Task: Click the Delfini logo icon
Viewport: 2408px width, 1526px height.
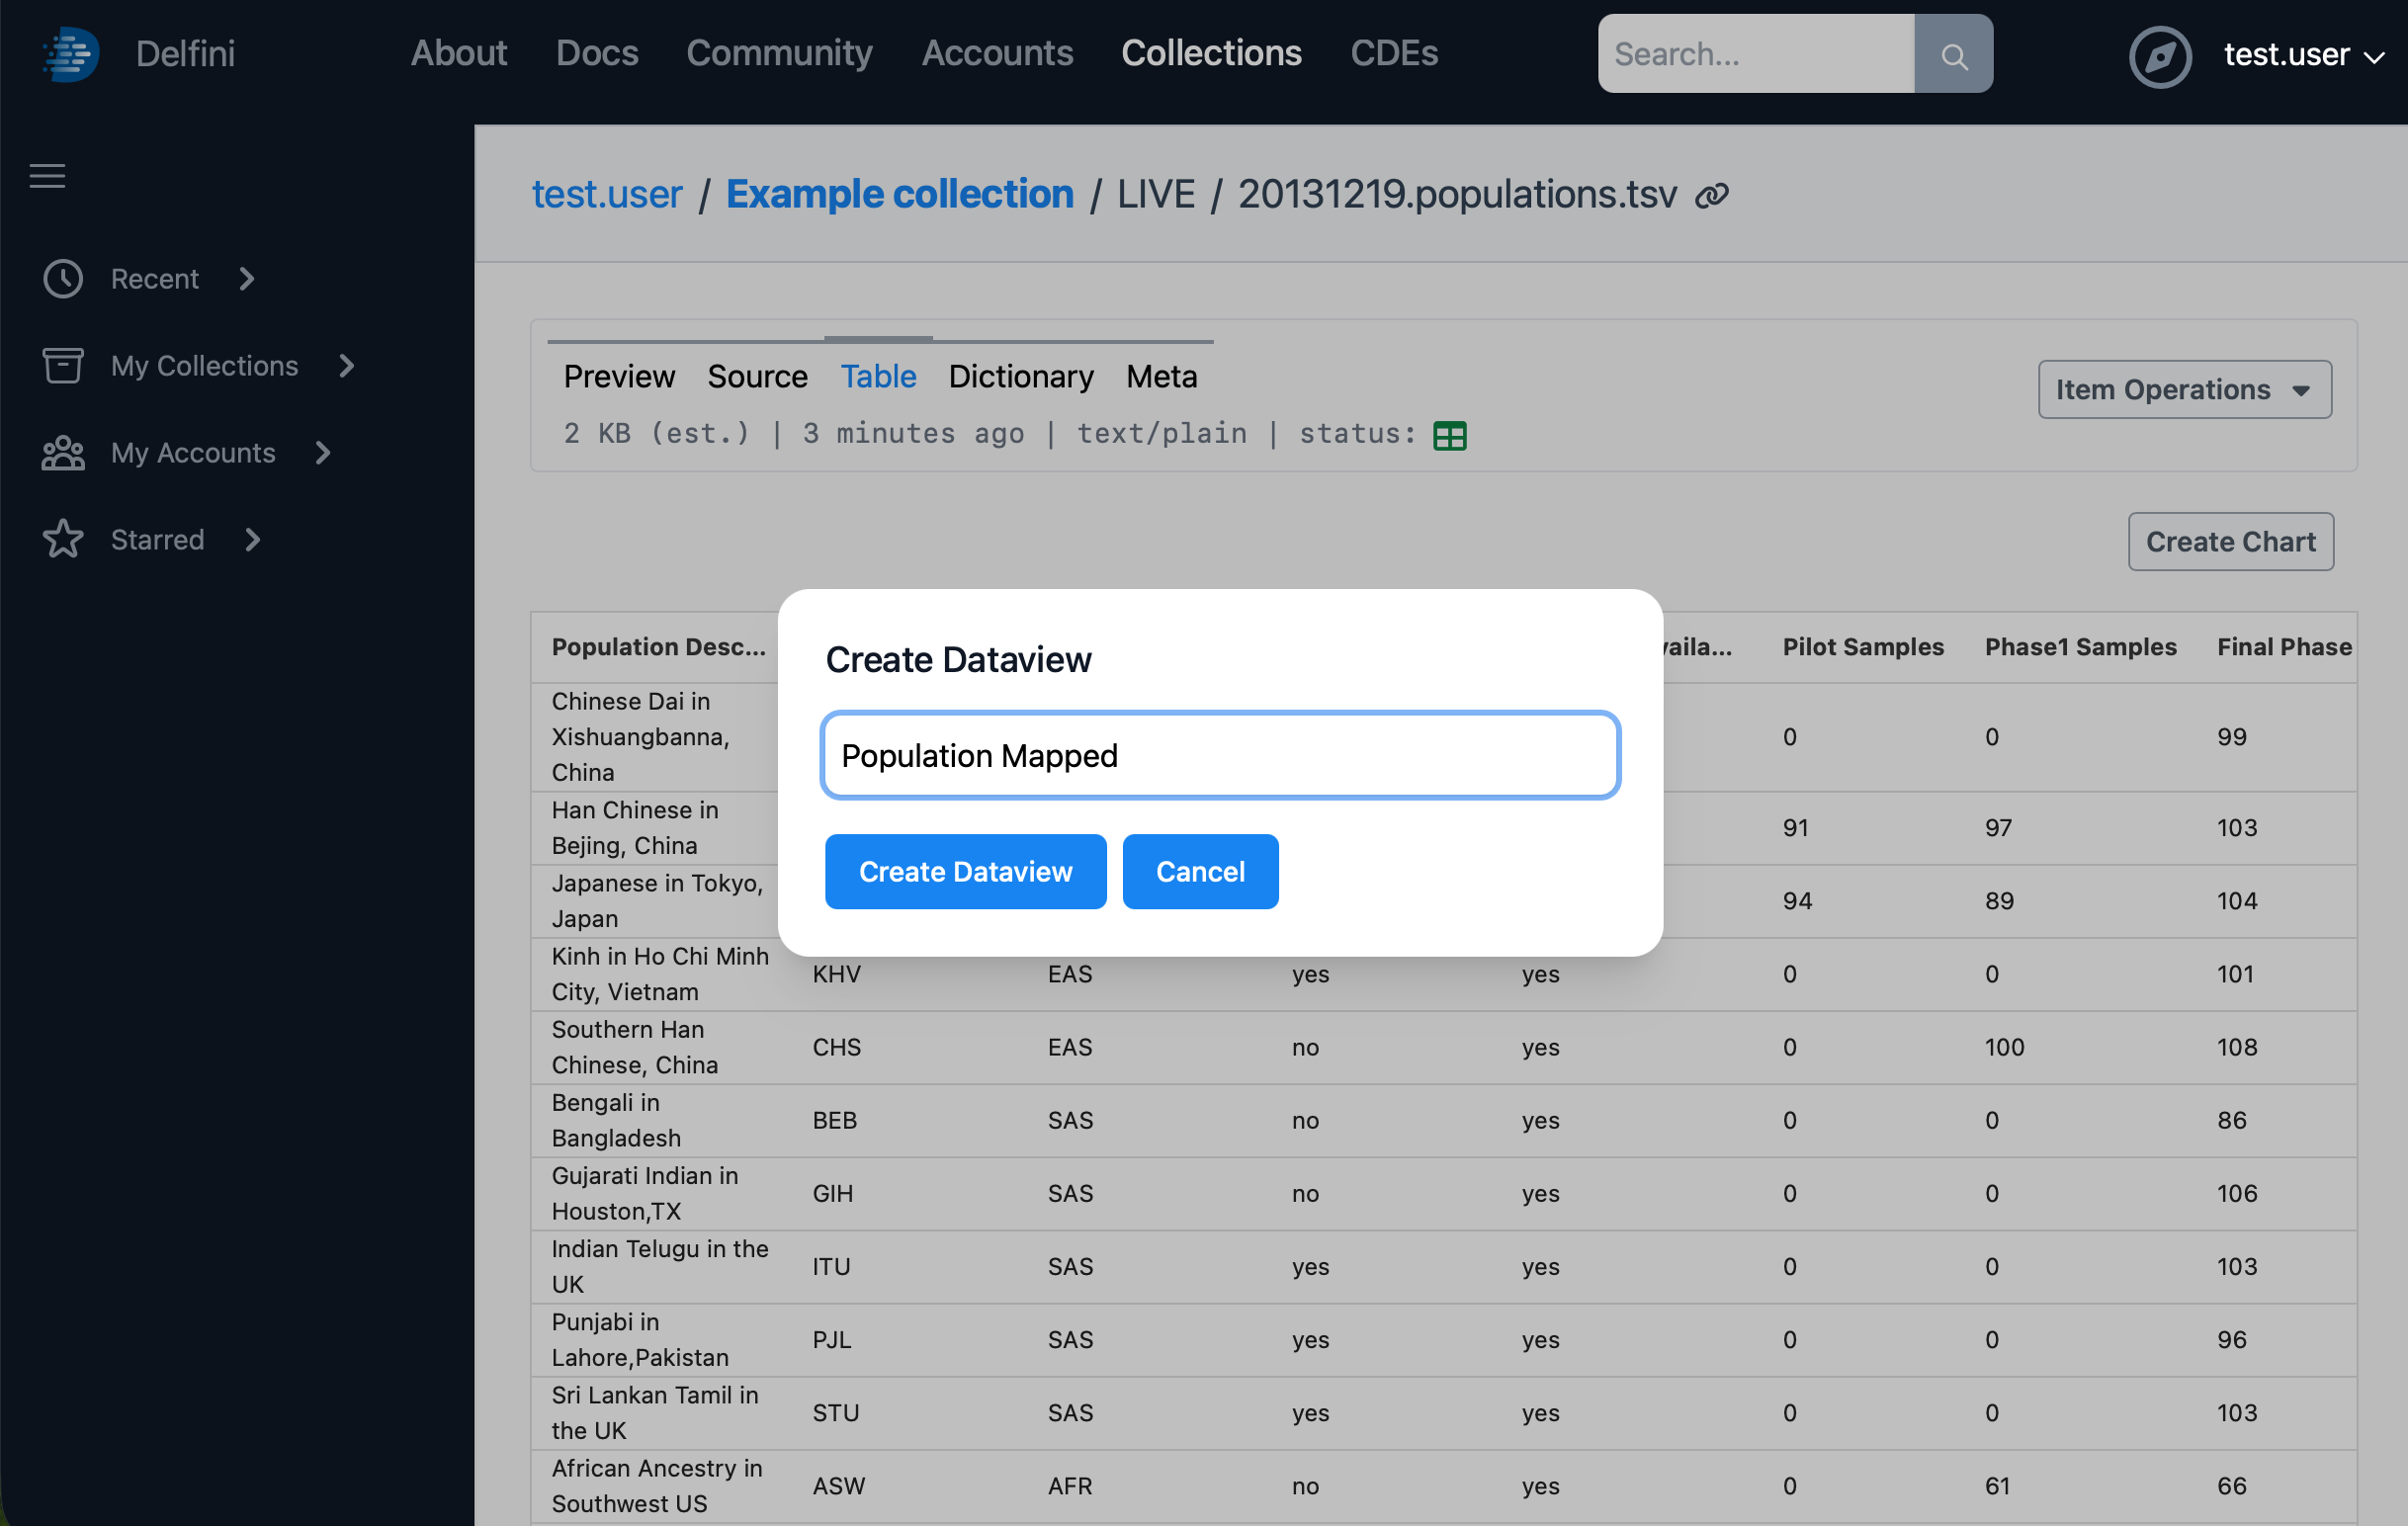Action: coord(70,53)
